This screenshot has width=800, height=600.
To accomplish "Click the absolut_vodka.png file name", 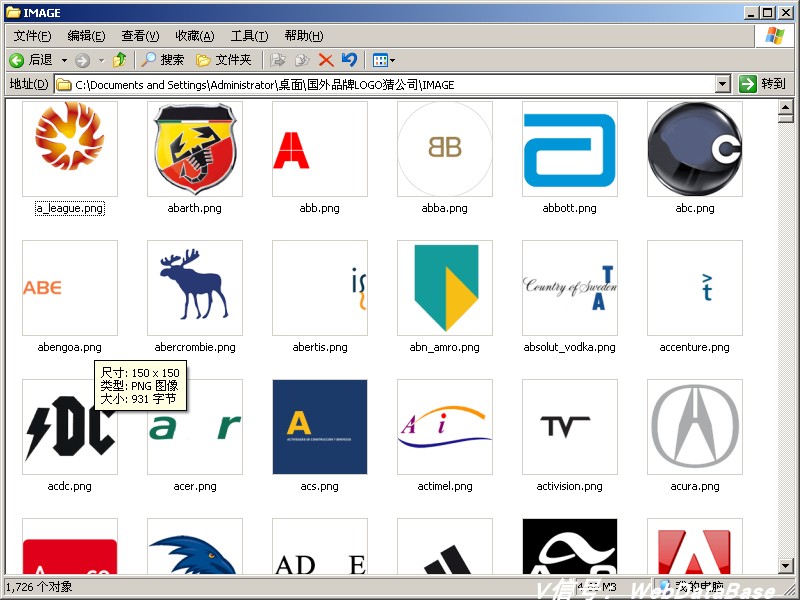I will coord(569,347).
